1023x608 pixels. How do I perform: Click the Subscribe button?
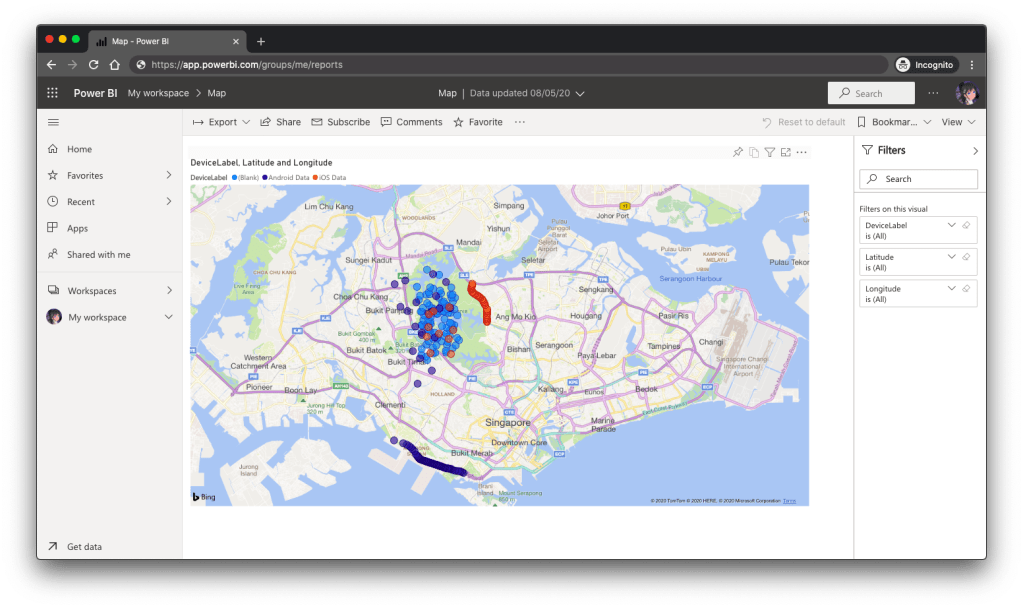point(341,122)
